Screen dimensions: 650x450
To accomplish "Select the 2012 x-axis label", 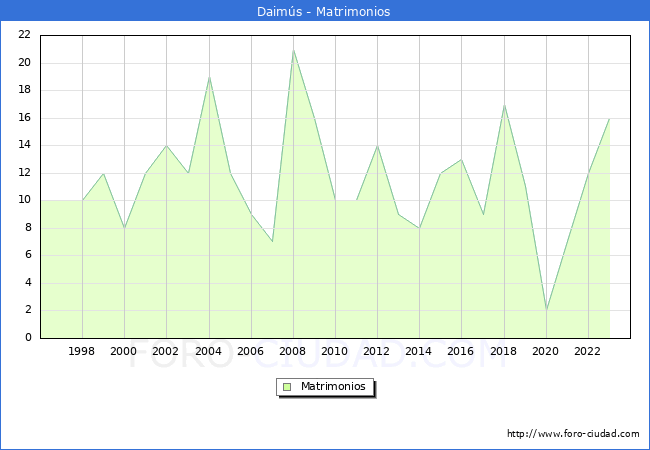I will coord(377,351).
